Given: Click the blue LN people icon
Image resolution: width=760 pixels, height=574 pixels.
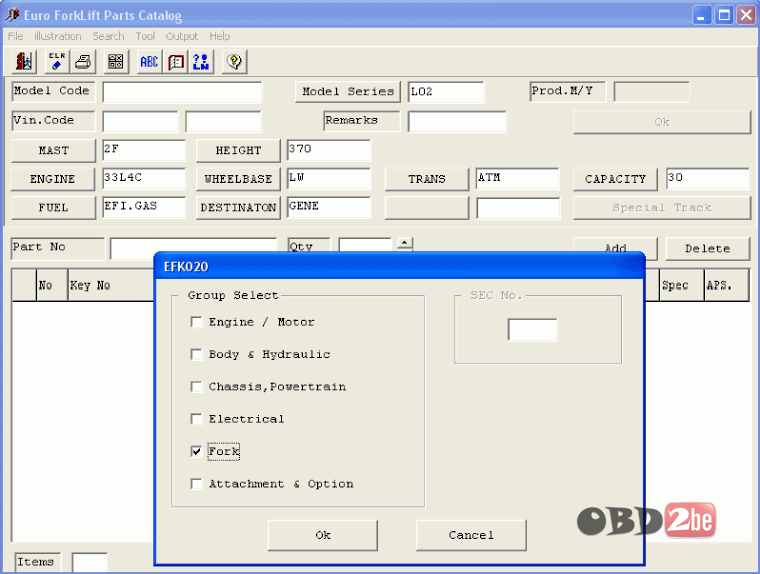Looking at the screenshot, I should coord(201,62).
